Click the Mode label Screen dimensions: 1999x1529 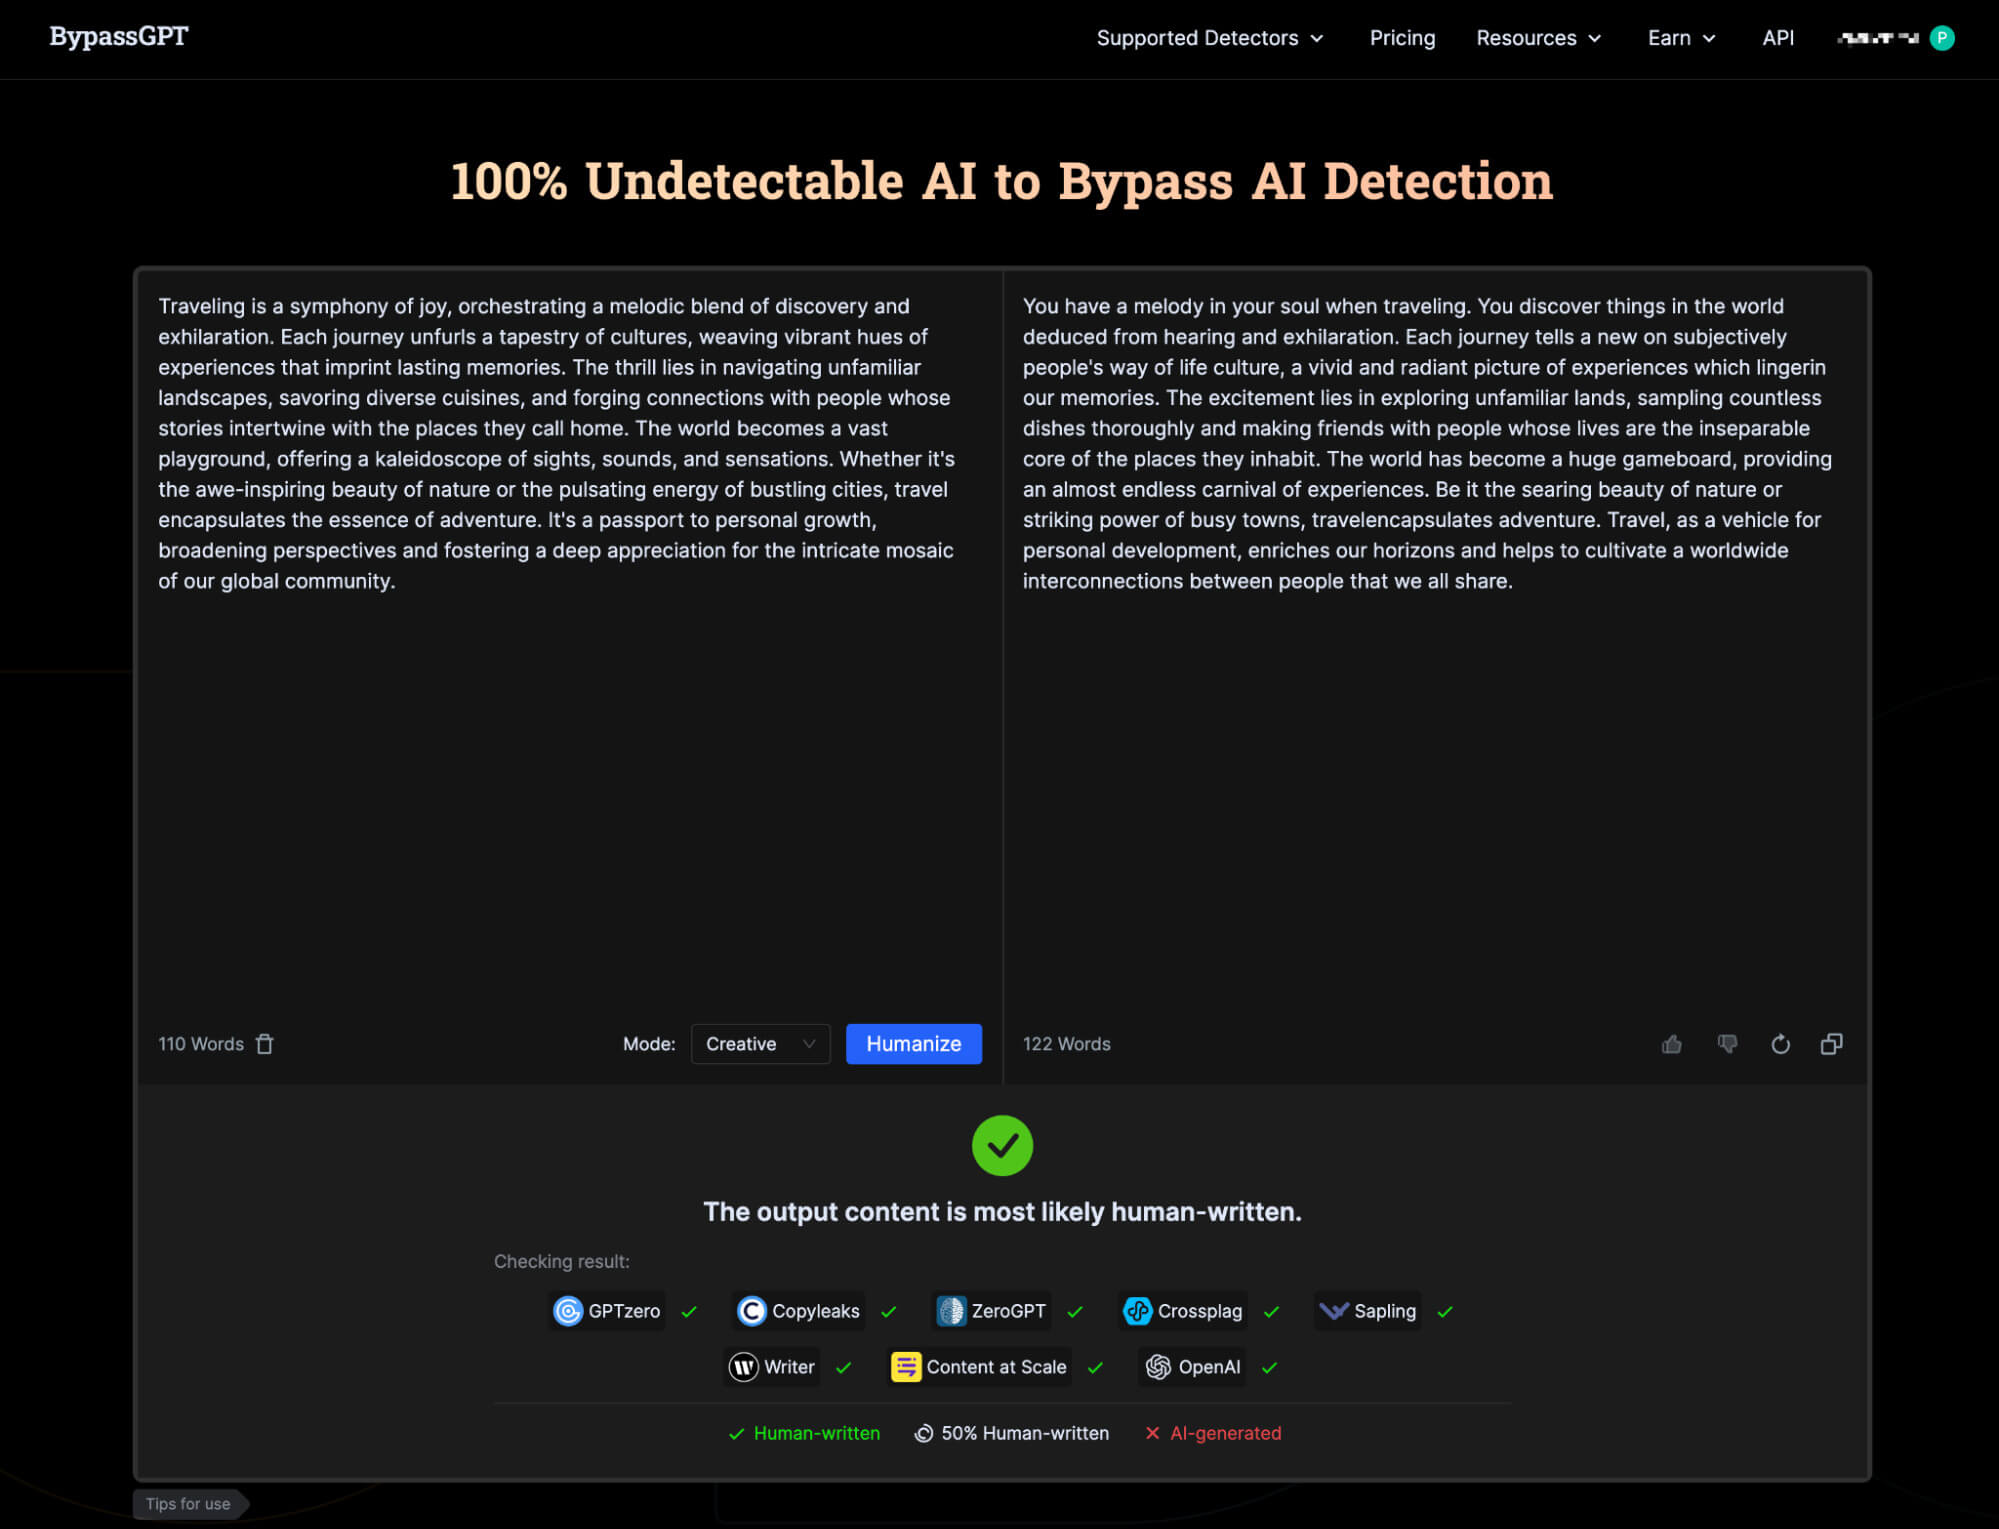649,1044
